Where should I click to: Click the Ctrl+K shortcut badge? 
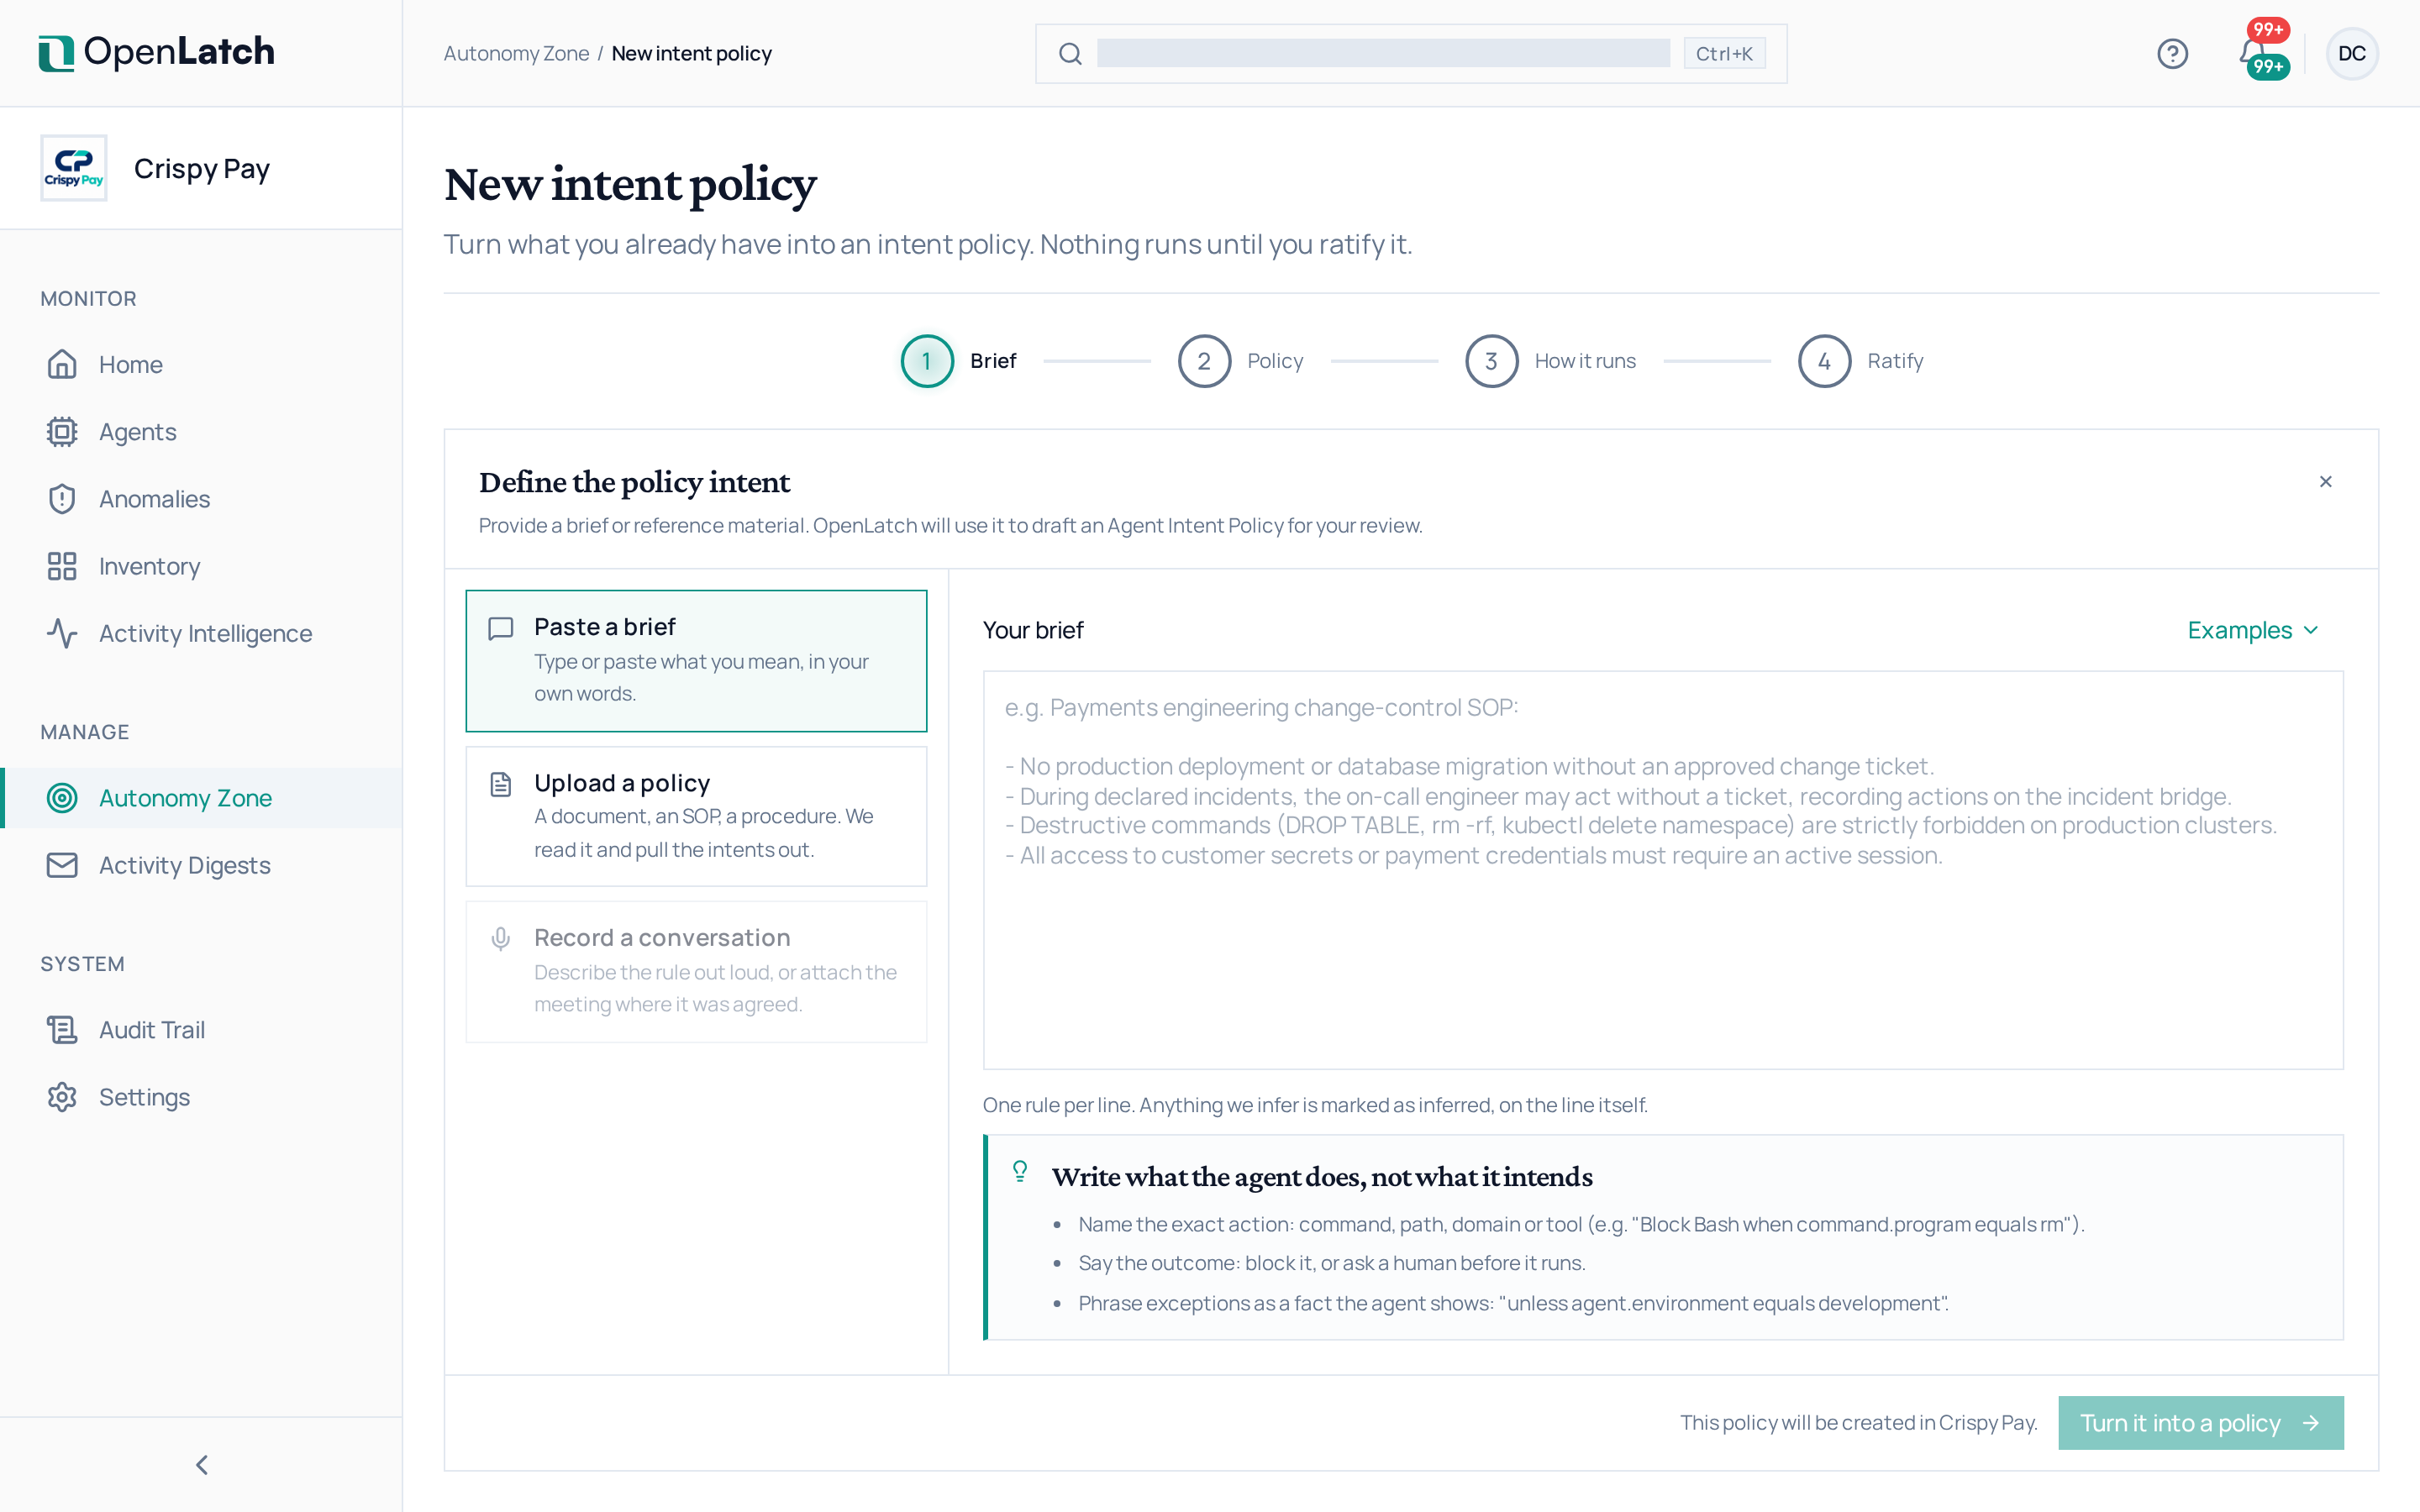pyautogui.click(x=1724, y=53)
